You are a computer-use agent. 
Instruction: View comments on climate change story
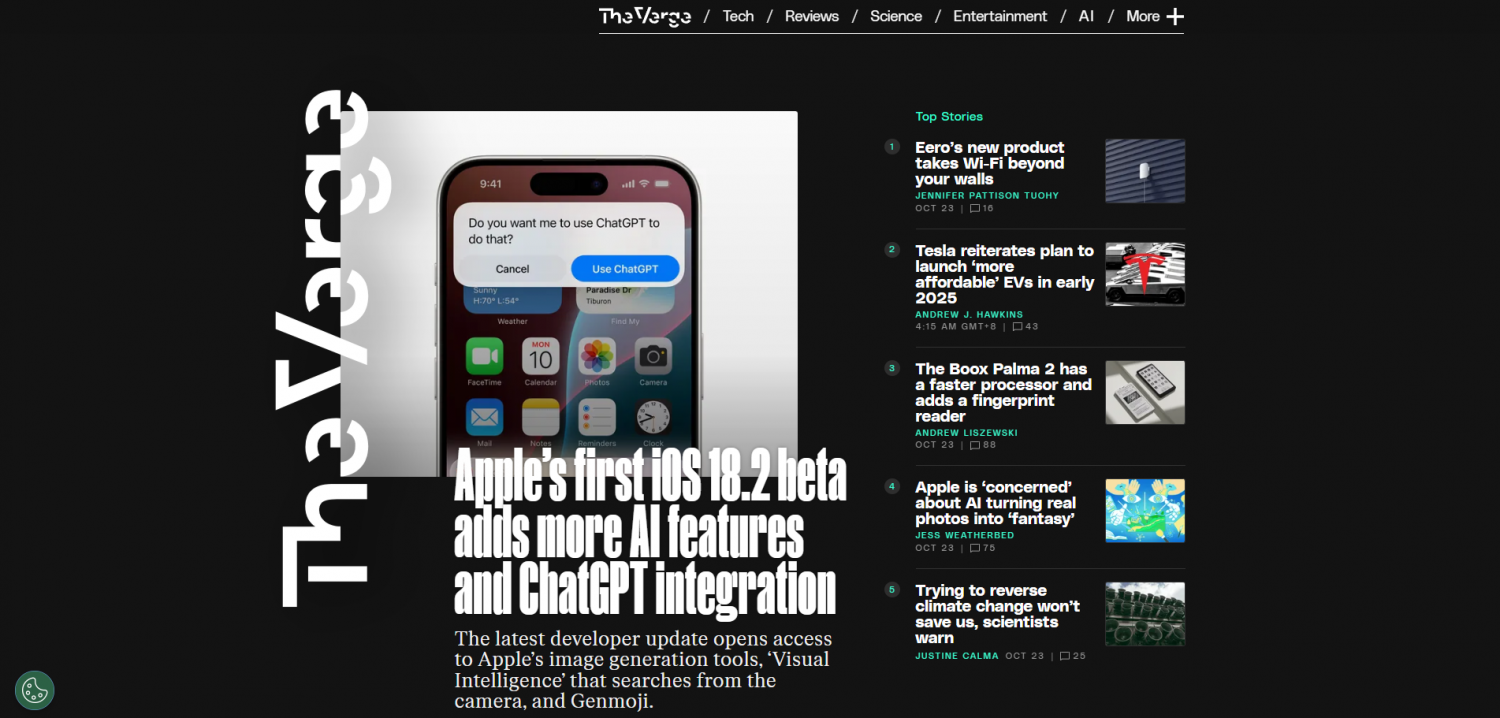pyautogui.click(x=1073, y=656)
